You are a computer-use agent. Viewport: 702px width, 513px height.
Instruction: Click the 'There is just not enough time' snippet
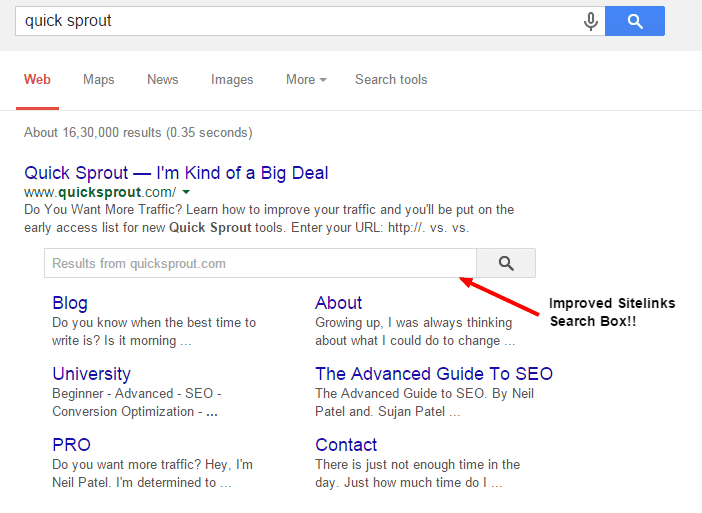coord(417,473)
